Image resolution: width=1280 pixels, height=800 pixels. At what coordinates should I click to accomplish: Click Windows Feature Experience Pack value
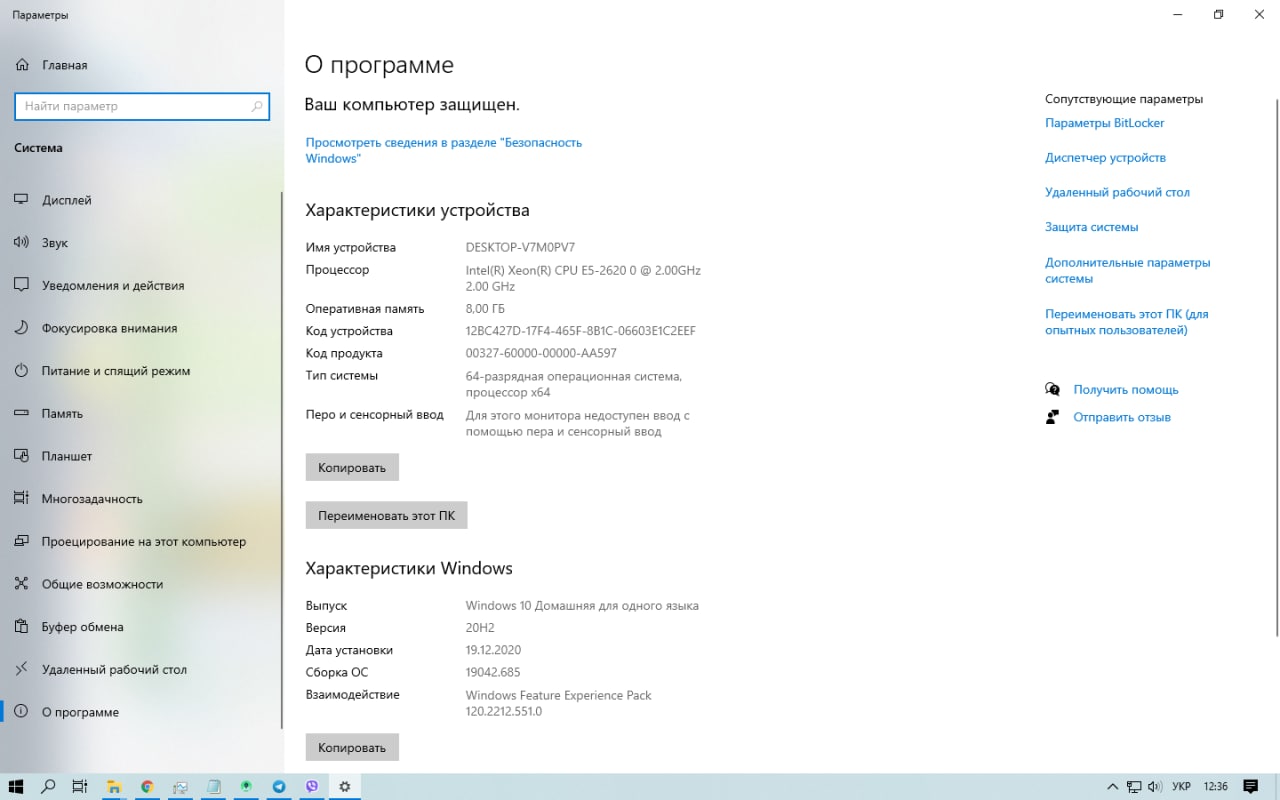pyautogui.click(x=558, y=703)
